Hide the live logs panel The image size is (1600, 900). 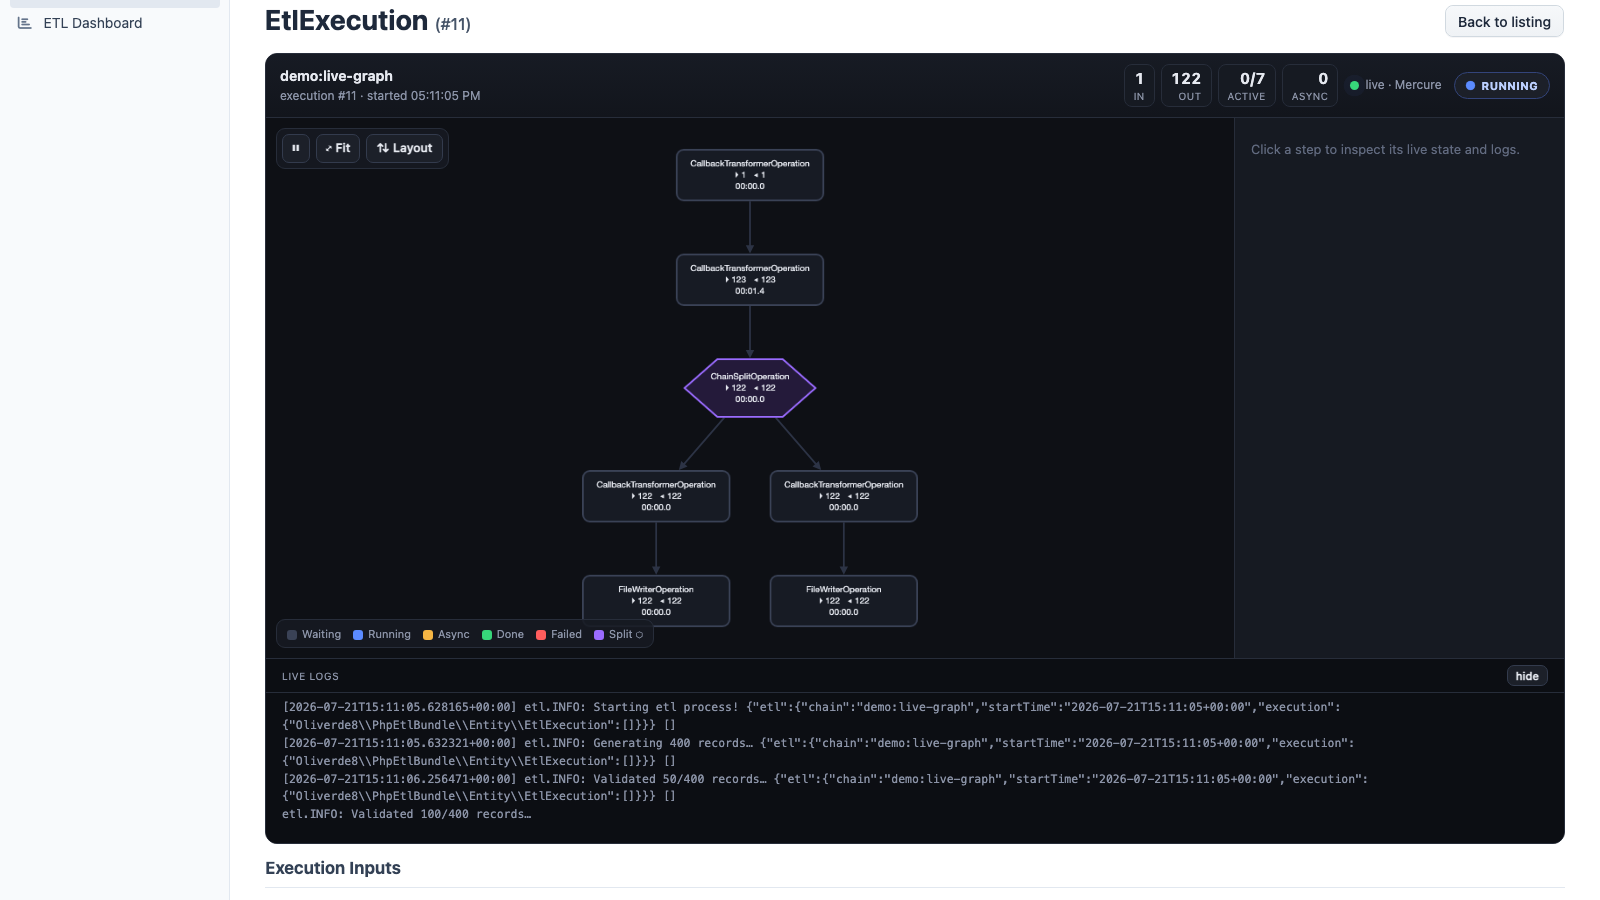click(x=1527, y=676)
